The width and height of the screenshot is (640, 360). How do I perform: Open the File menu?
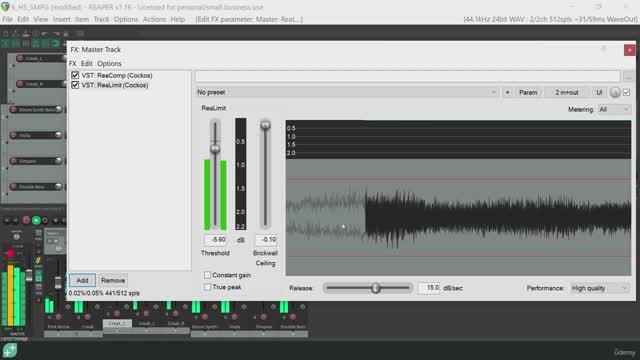(7, 19)
